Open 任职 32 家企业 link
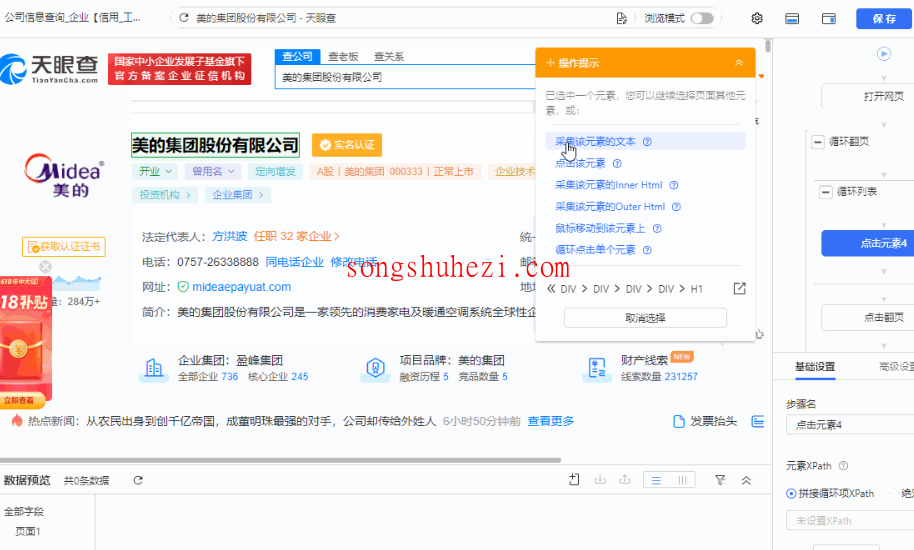Image resolution: width=914 pixels, height=550 pixels. 296,236
